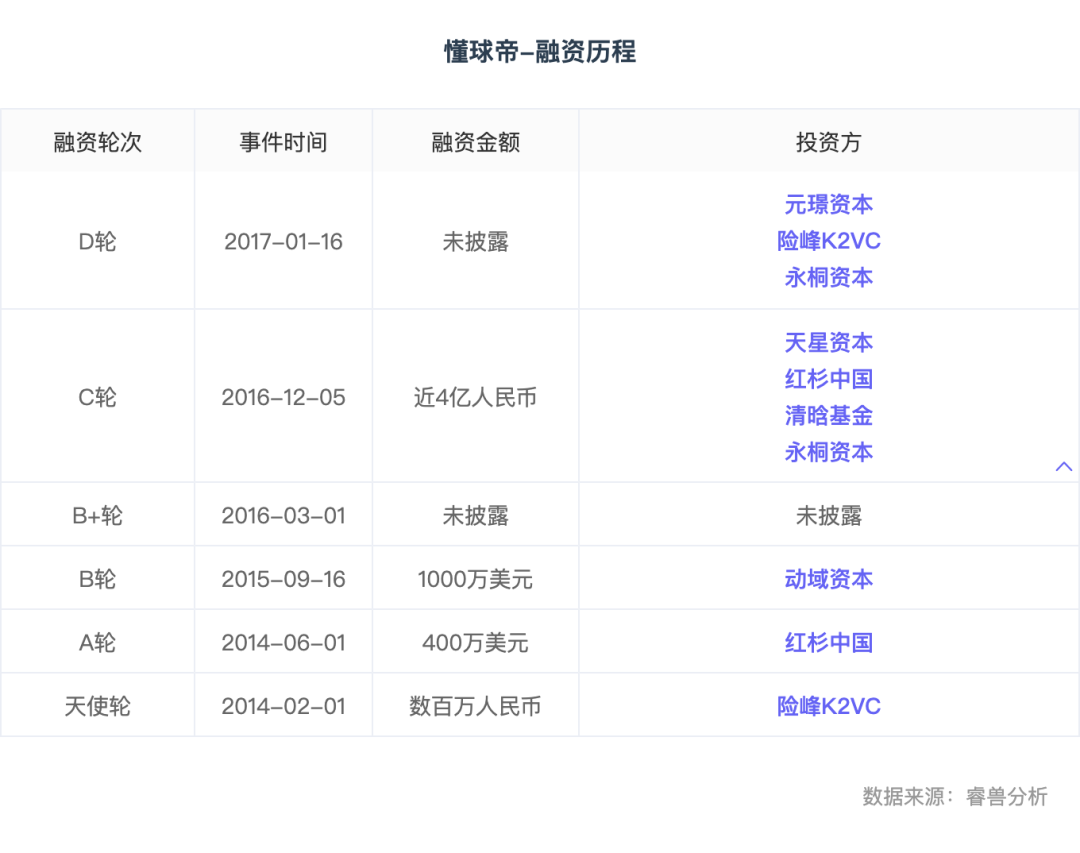This screenshot has height=853, width=1080.
Task: Click the D轮 round cell
Action: tap(97, 242)
